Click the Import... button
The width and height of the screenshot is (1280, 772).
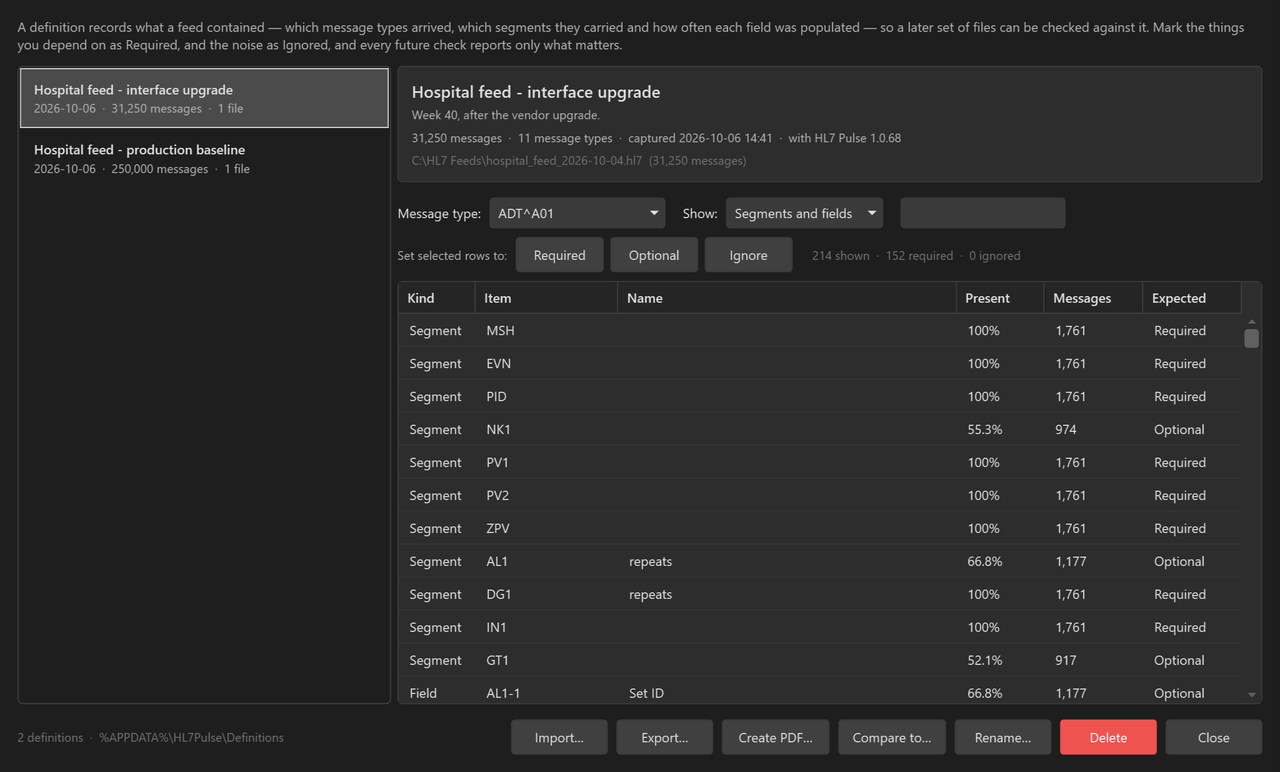[559, 737]
